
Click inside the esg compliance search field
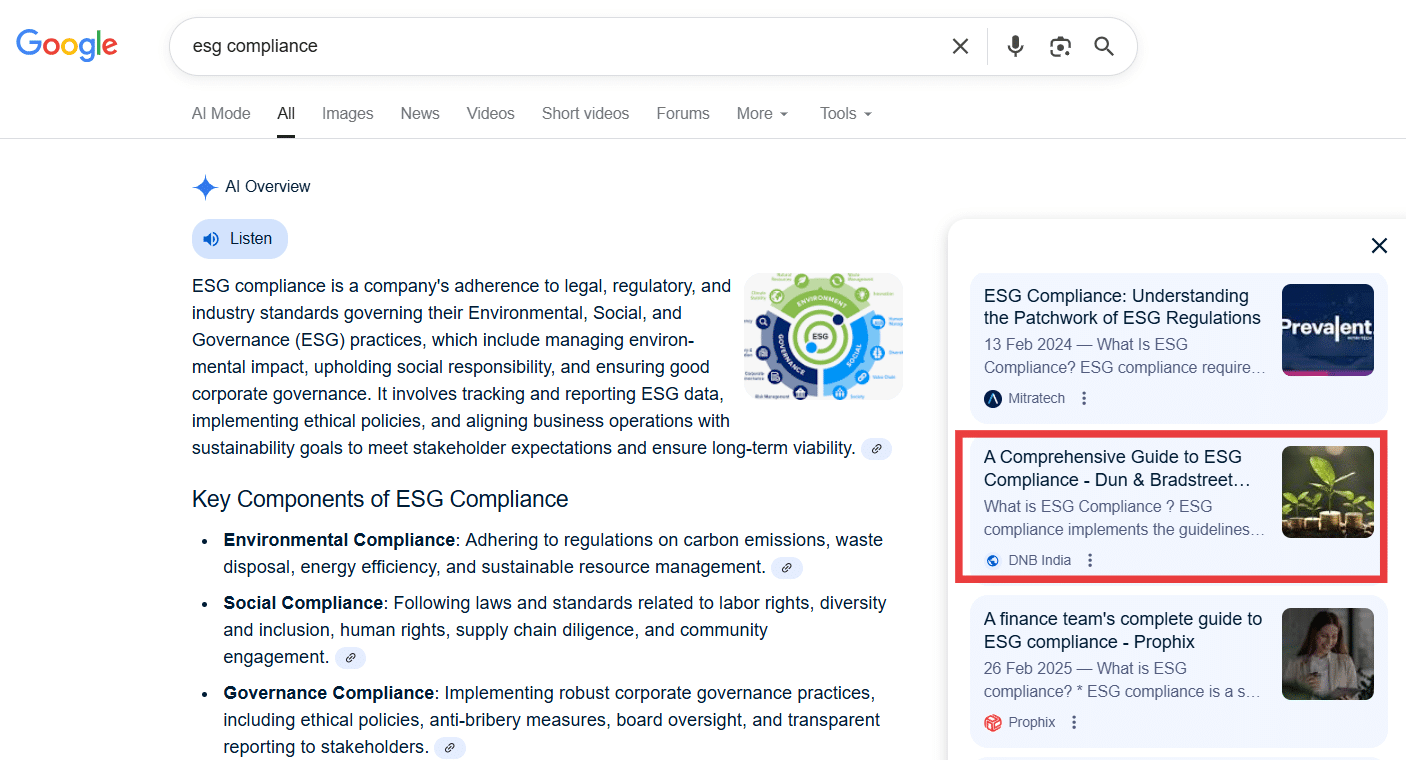[560, 46]
